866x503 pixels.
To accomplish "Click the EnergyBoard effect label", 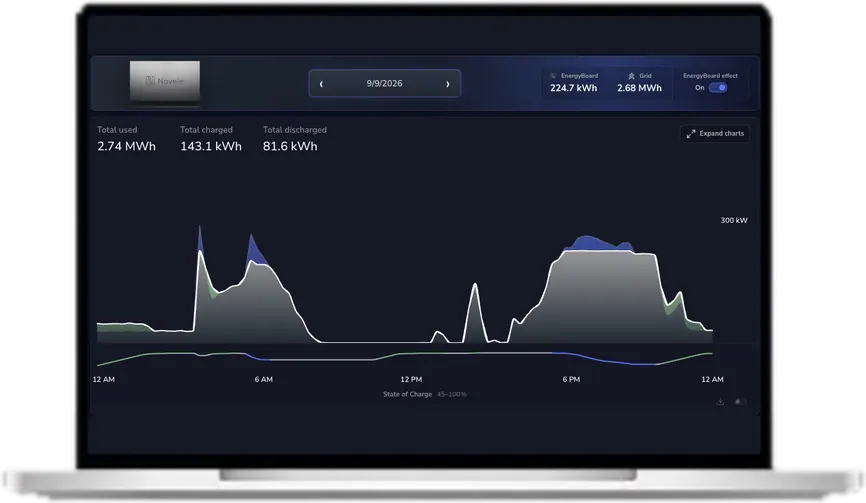I will [710, 76].
